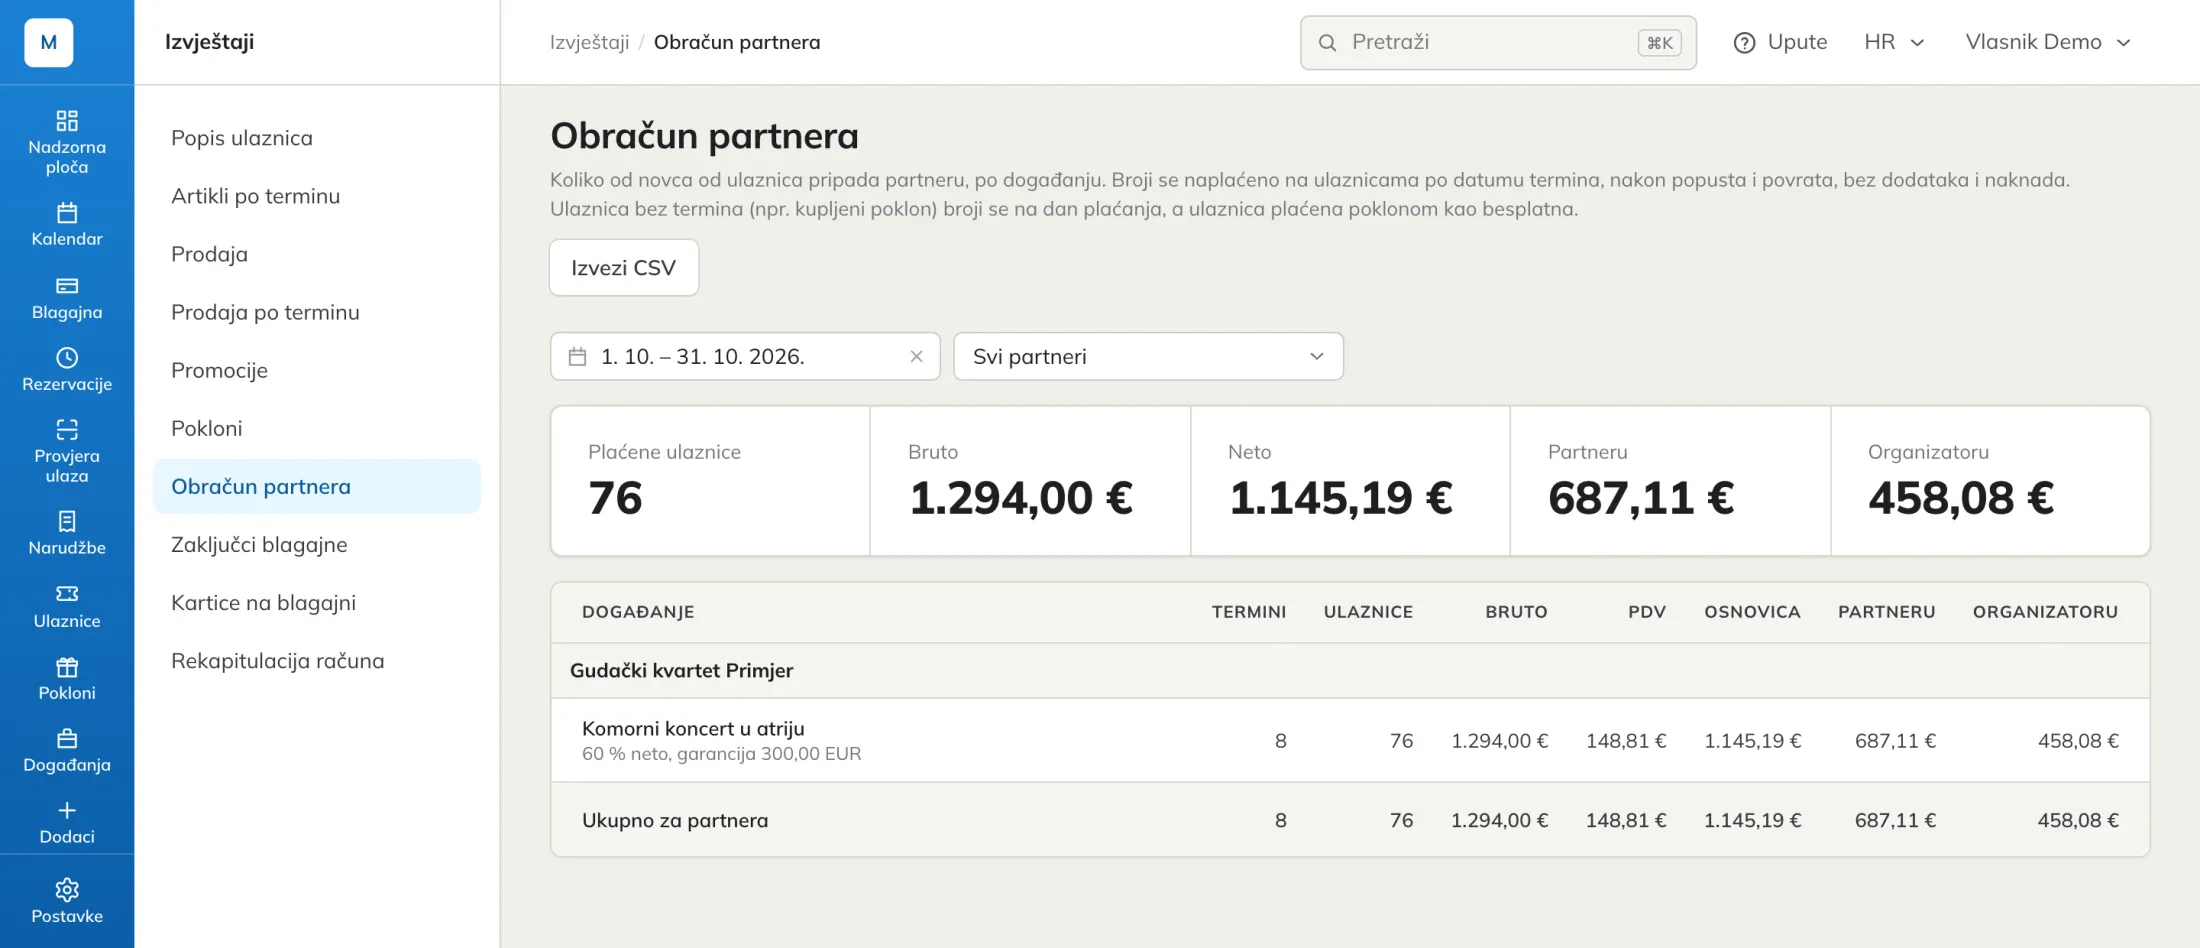Click the Ukupno za partnera row

(1350, 820)
